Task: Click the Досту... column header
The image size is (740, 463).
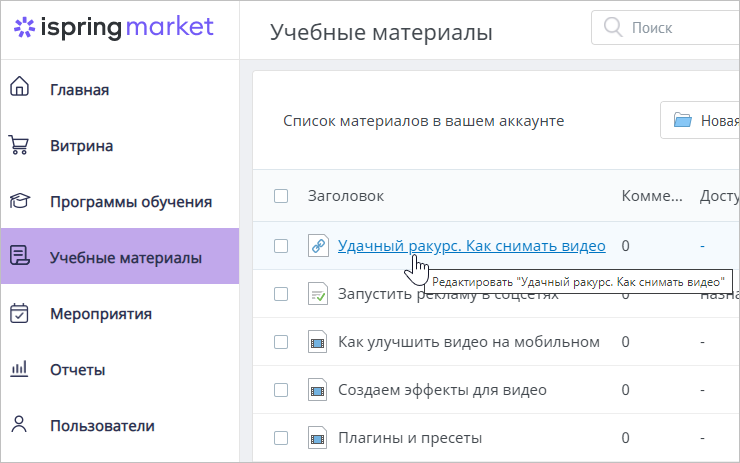Action: point(719,196)
